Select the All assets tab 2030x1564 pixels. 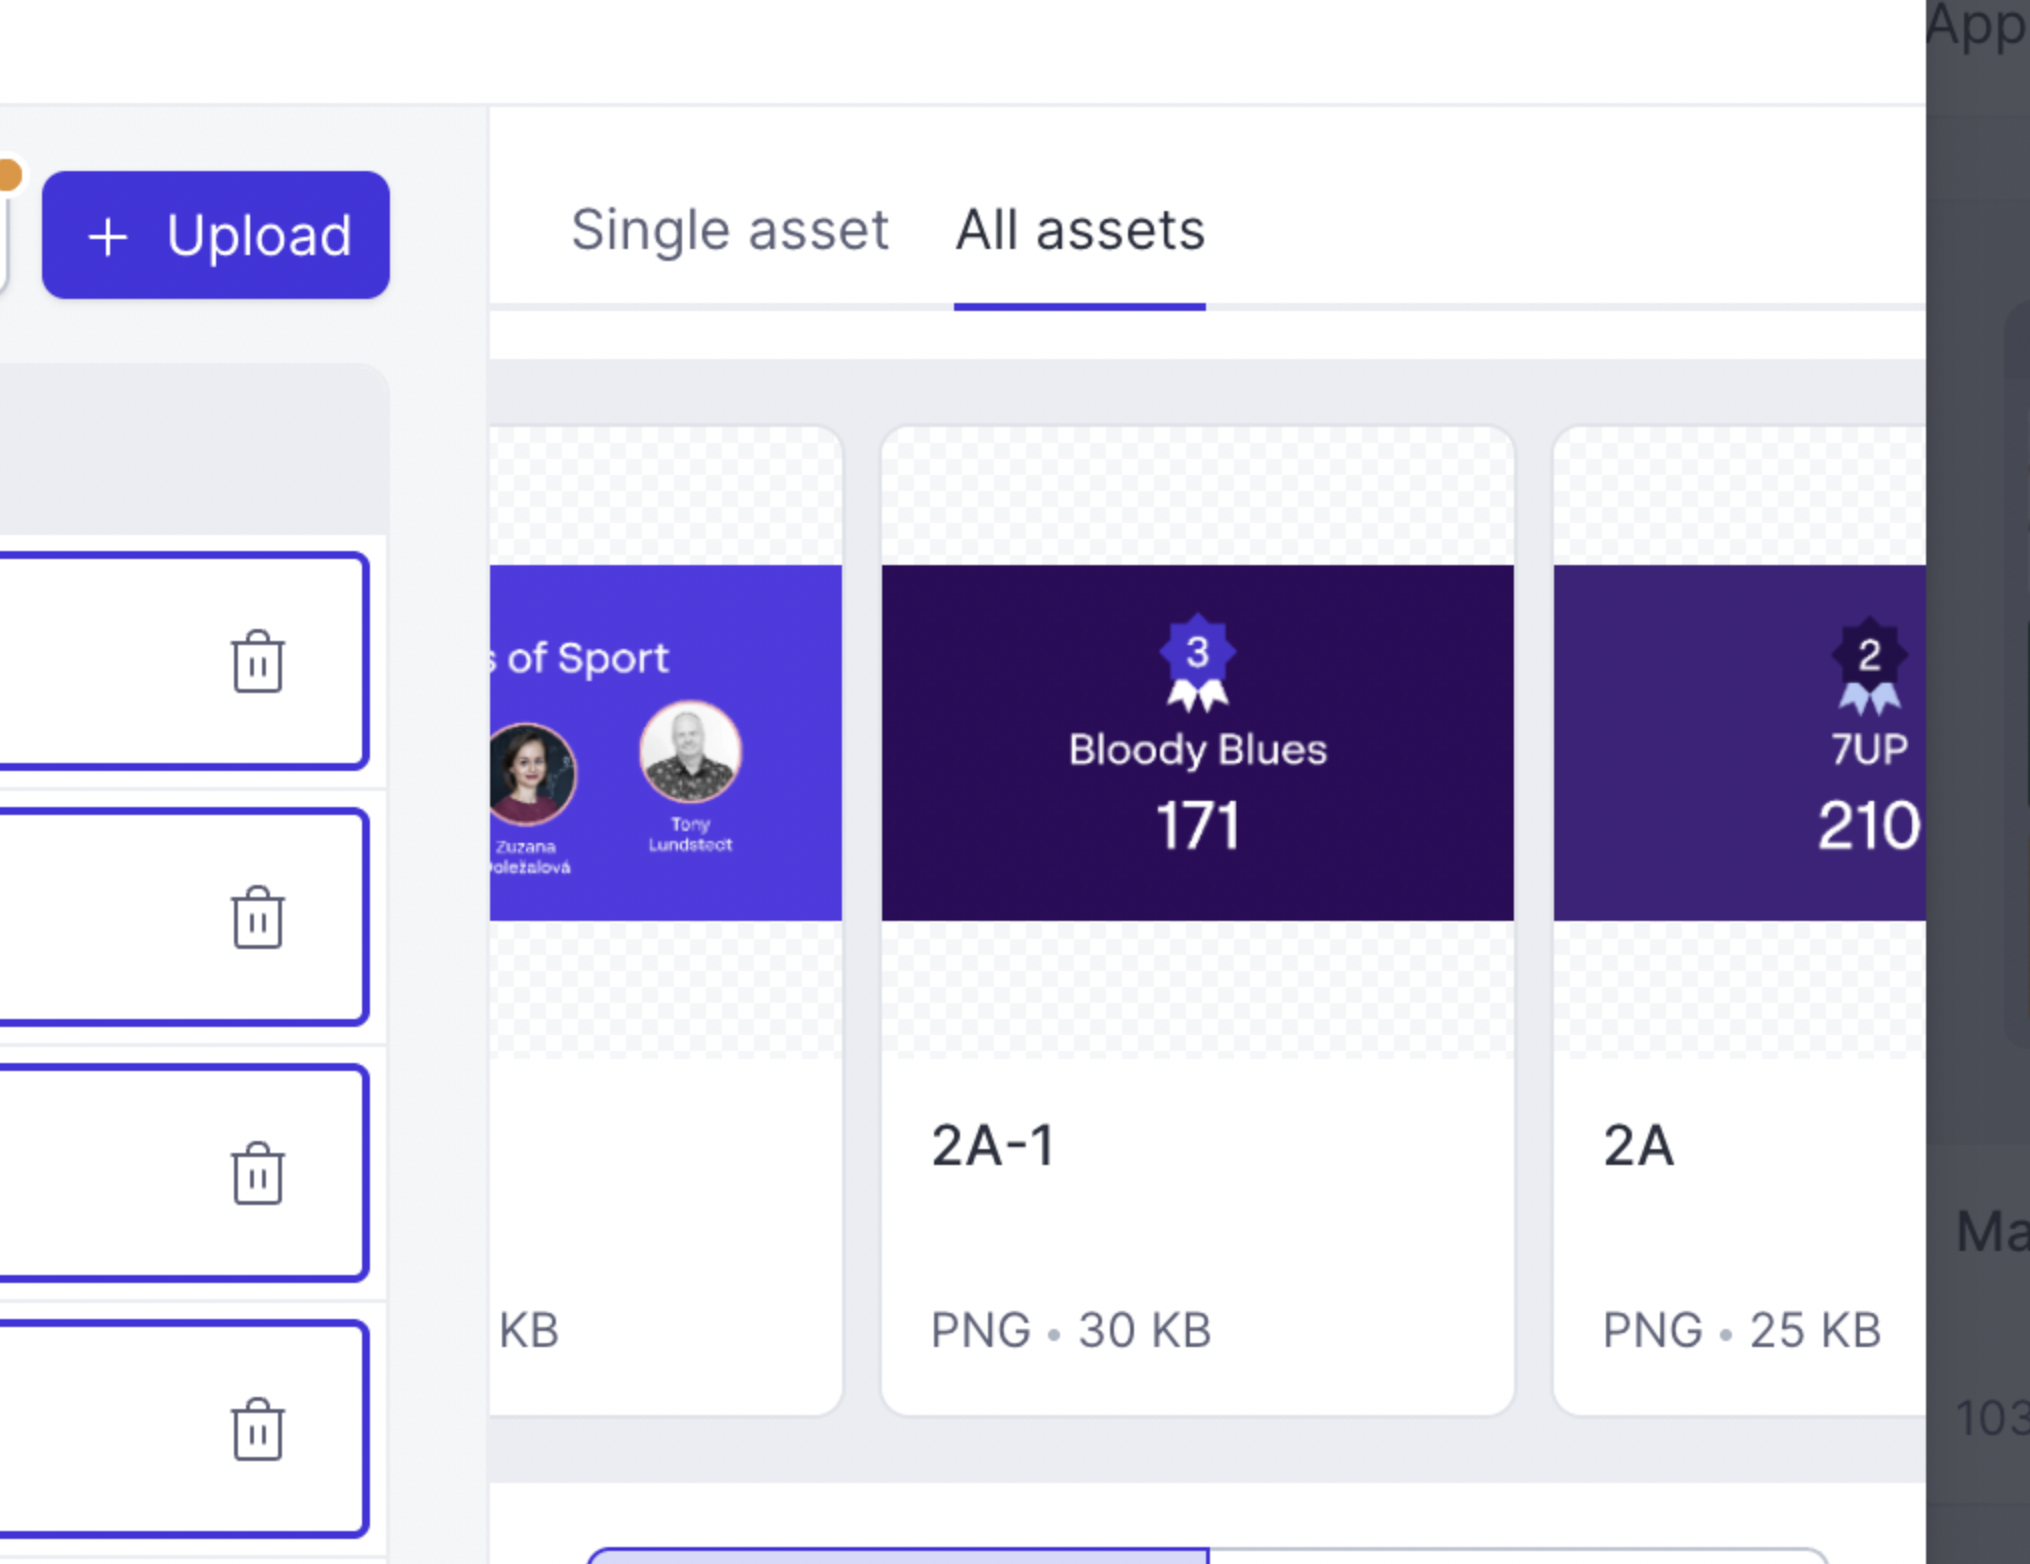tap(1080, 230)
